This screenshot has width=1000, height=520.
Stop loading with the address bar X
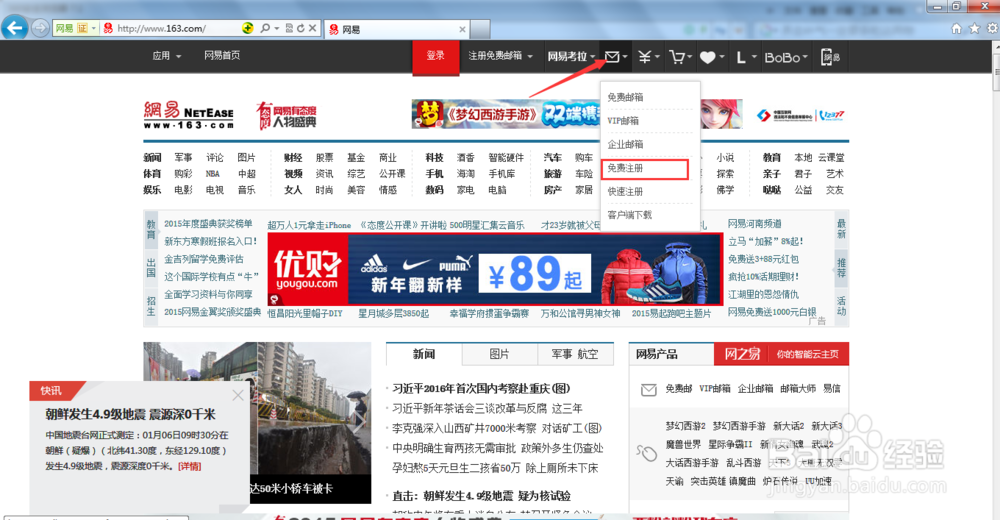[312, 28]
